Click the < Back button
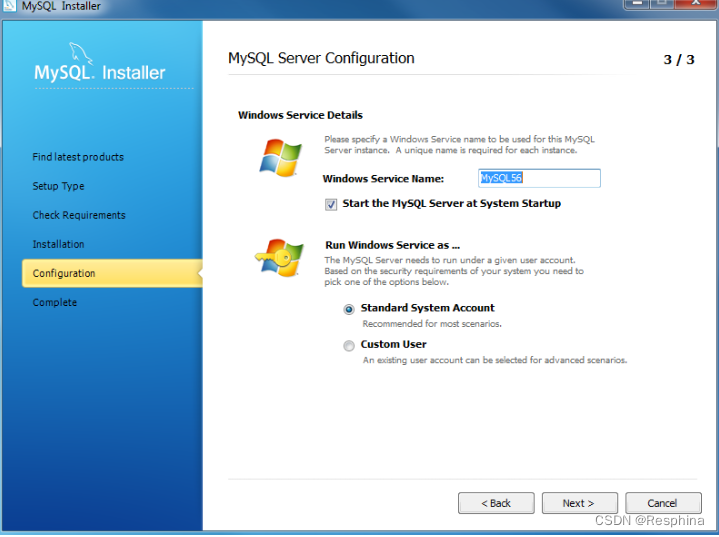 (x=496, y=503)
